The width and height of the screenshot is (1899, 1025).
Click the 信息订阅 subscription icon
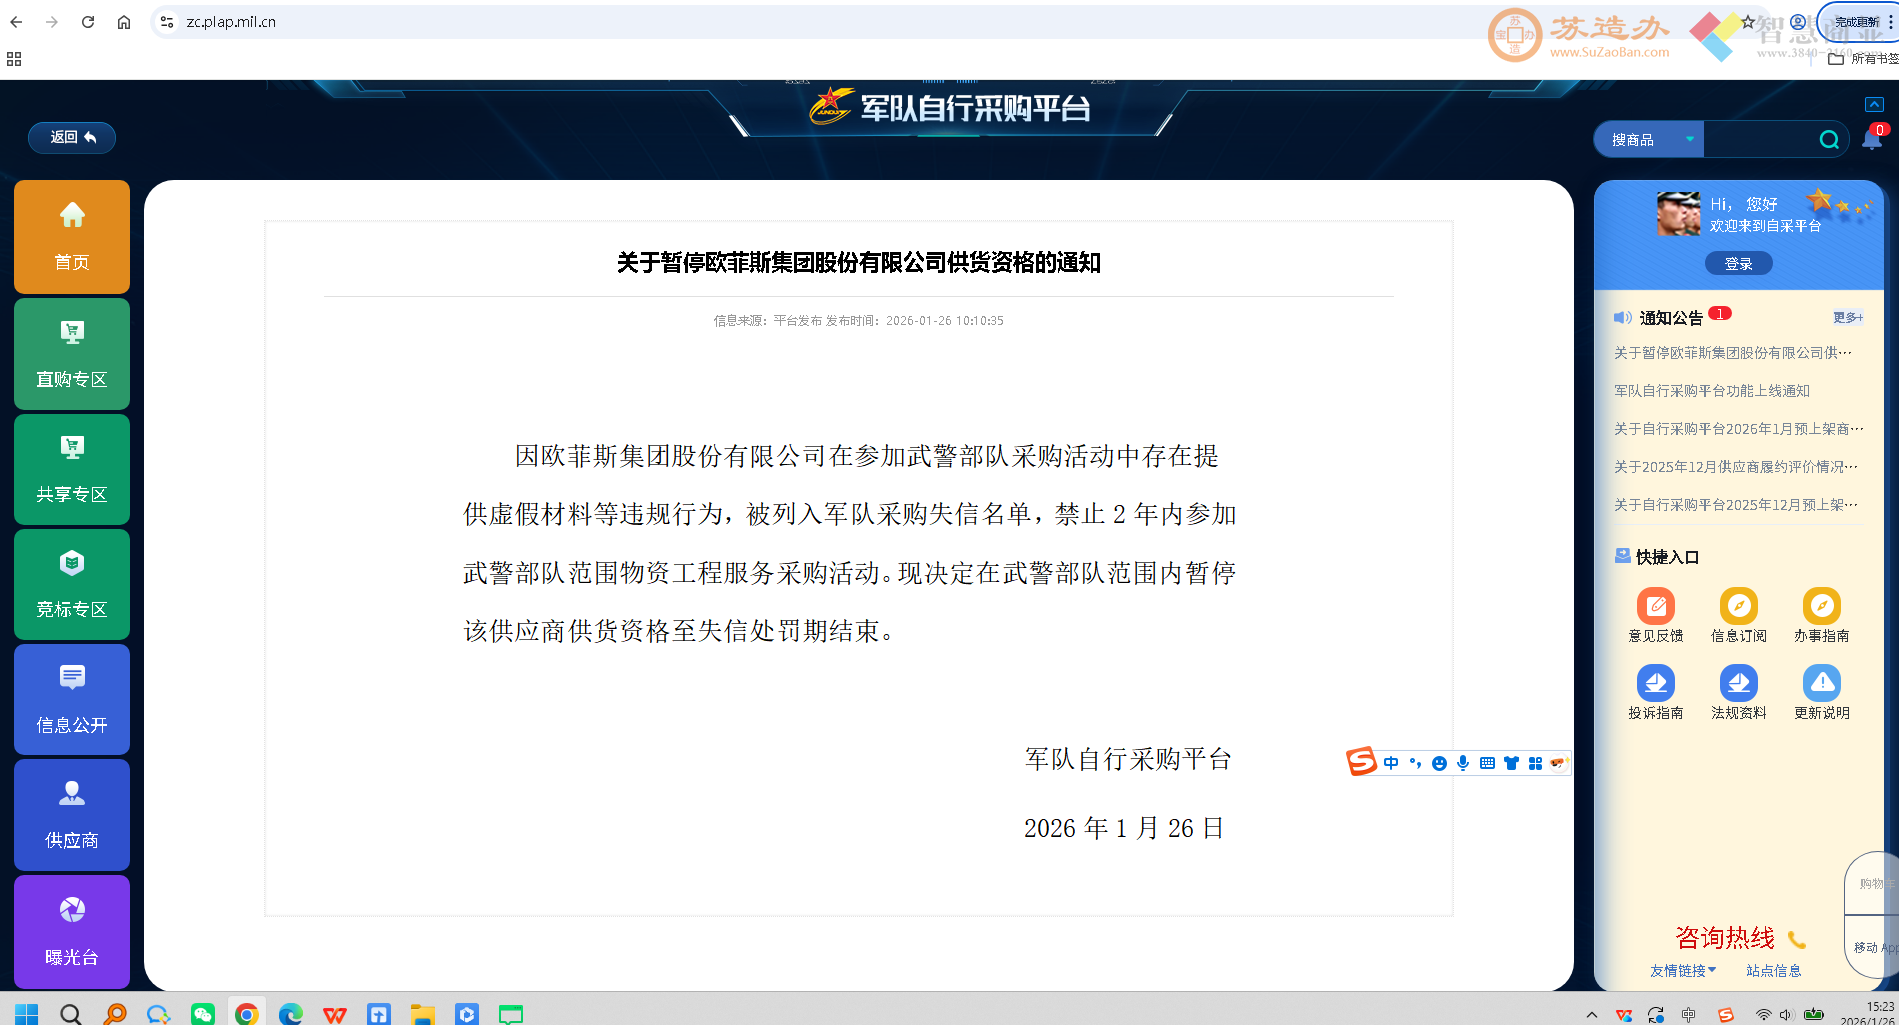(x=1739, y=605)
